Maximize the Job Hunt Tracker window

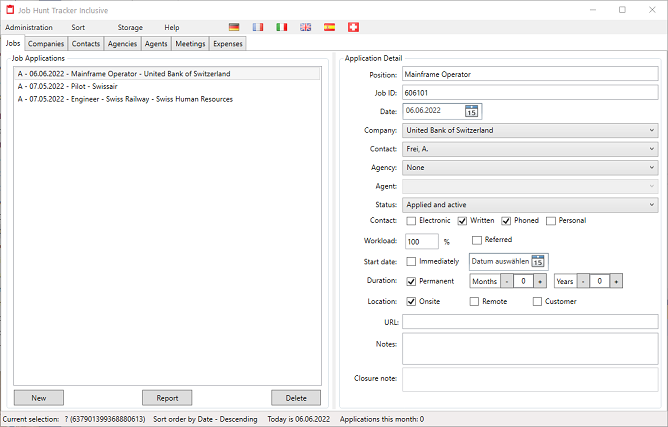click(622, 10)
